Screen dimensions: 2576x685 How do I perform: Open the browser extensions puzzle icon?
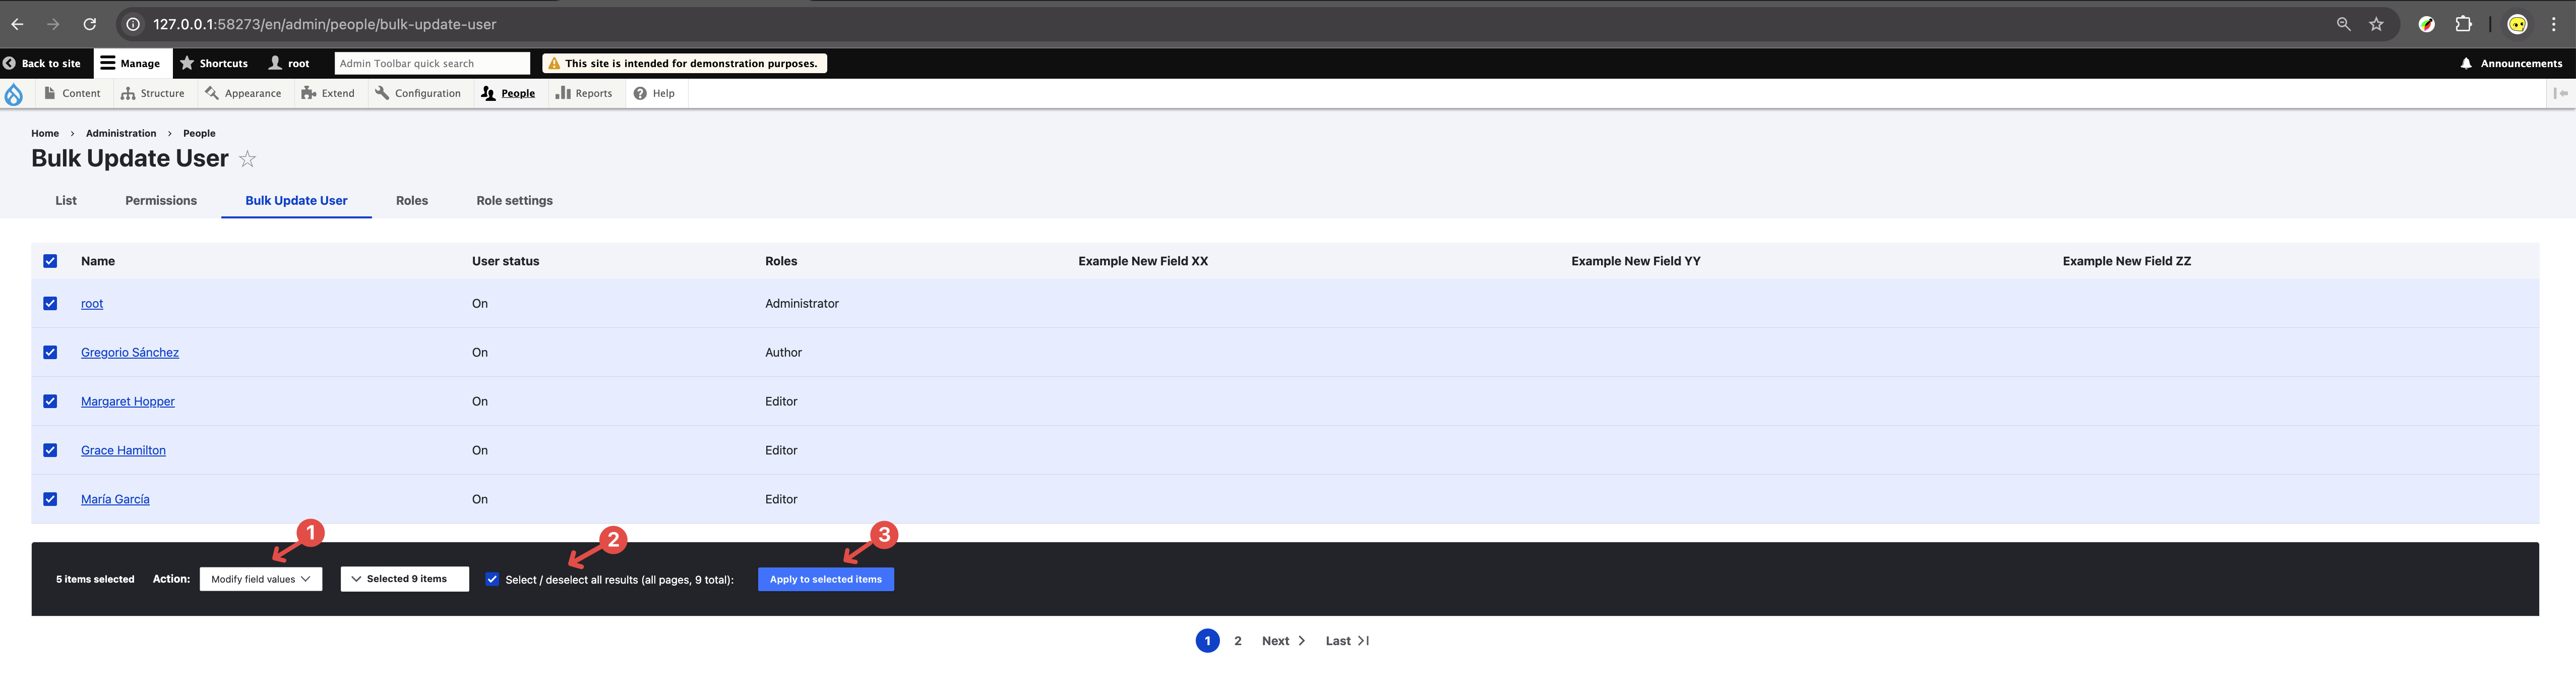tap(2464, 24)
